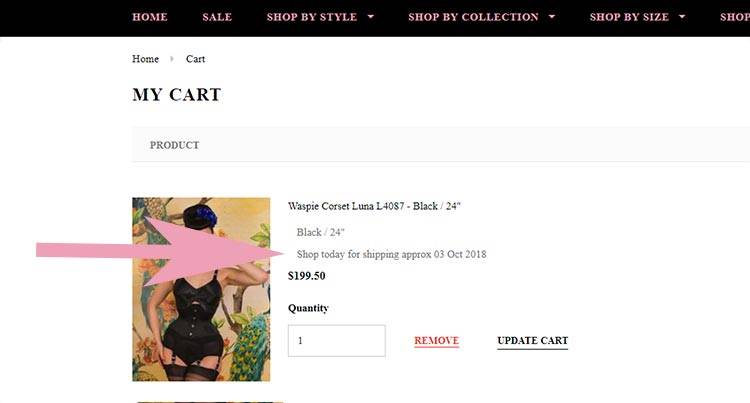Click the Home breadcrumb link
The image size is (750, 403).
[x=145, y=59]
